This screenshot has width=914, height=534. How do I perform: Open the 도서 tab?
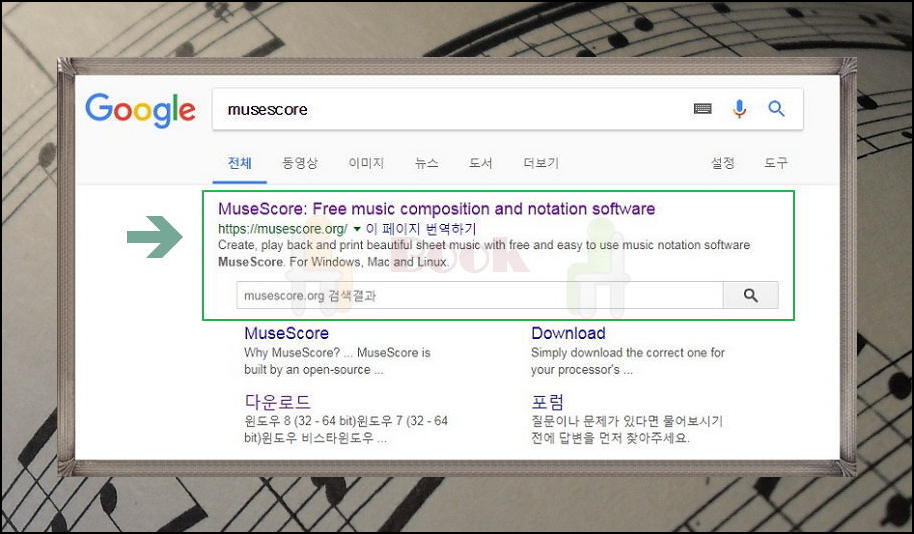pyautogui.click(x=481, y=163)
